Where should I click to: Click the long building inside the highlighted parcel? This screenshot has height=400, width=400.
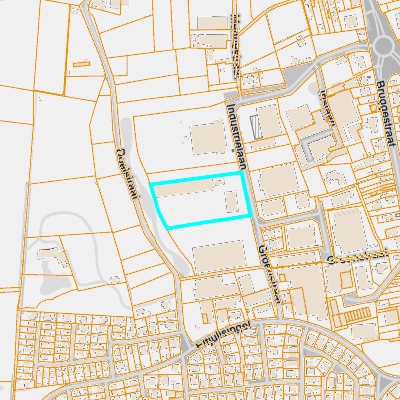click(x=186, y=188)
